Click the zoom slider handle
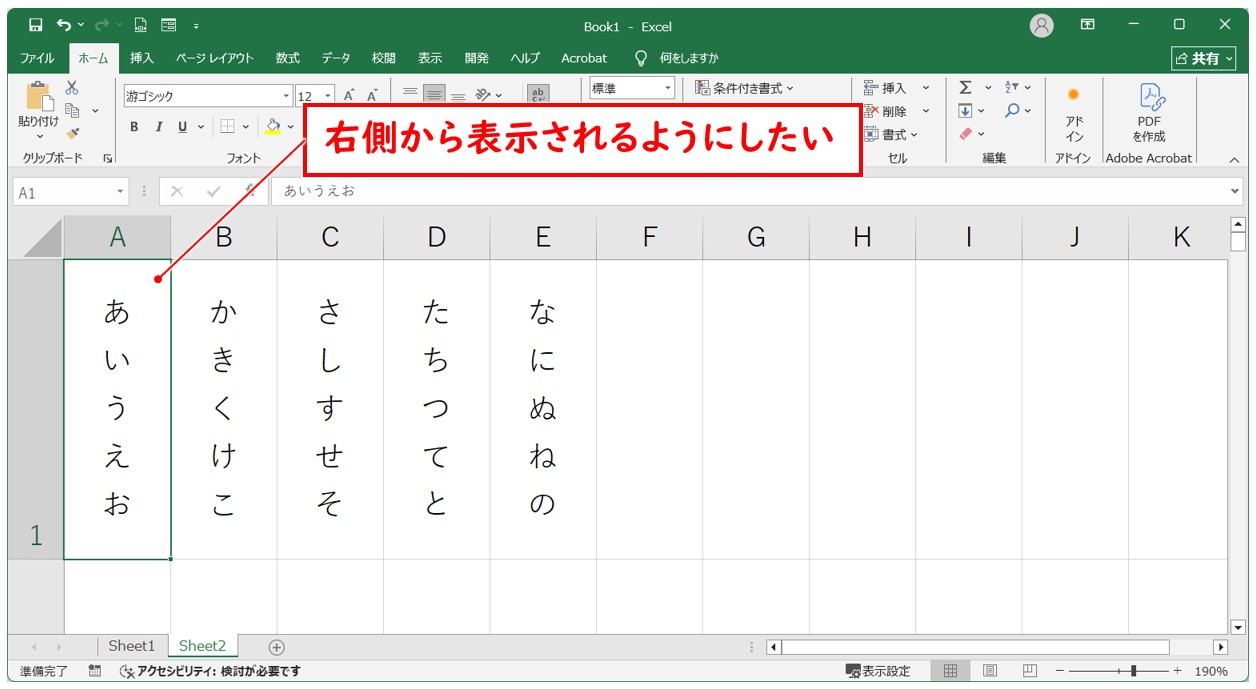Viewport: 1256px width, 689px height. coord(1133,671)
